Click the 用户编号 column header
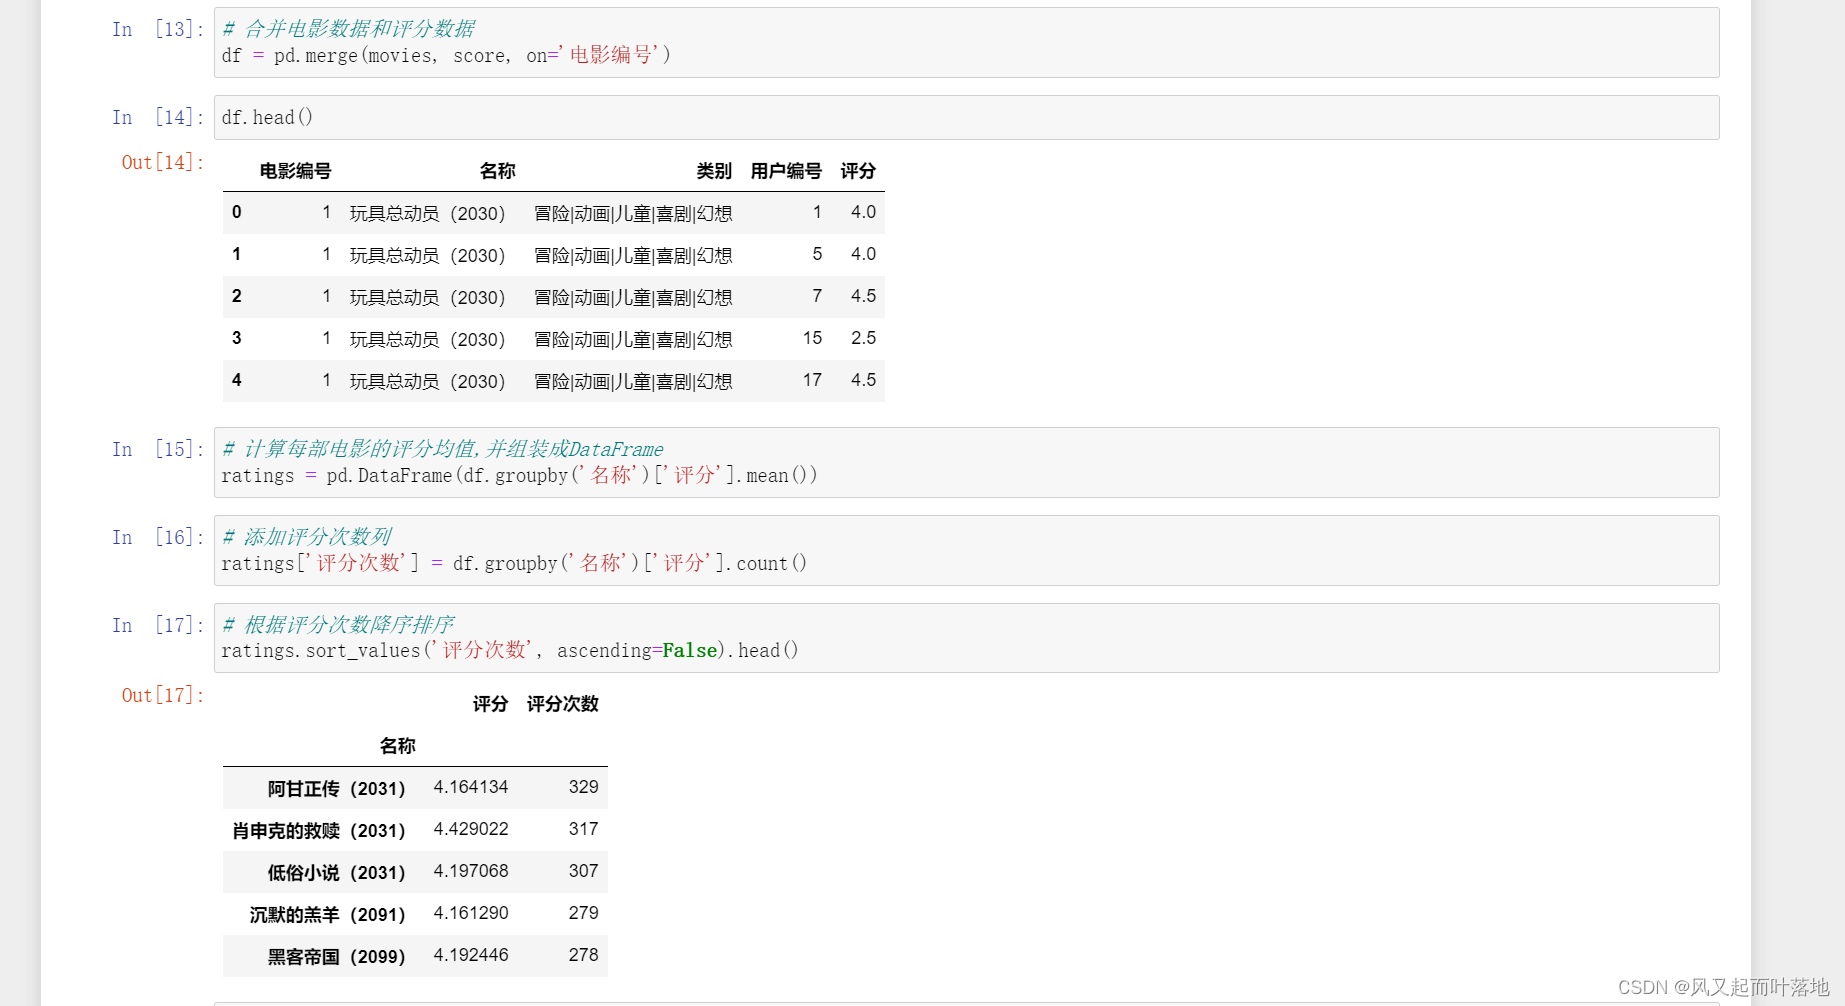This screenshot has width=1845, height=1006. click(786, 171)
